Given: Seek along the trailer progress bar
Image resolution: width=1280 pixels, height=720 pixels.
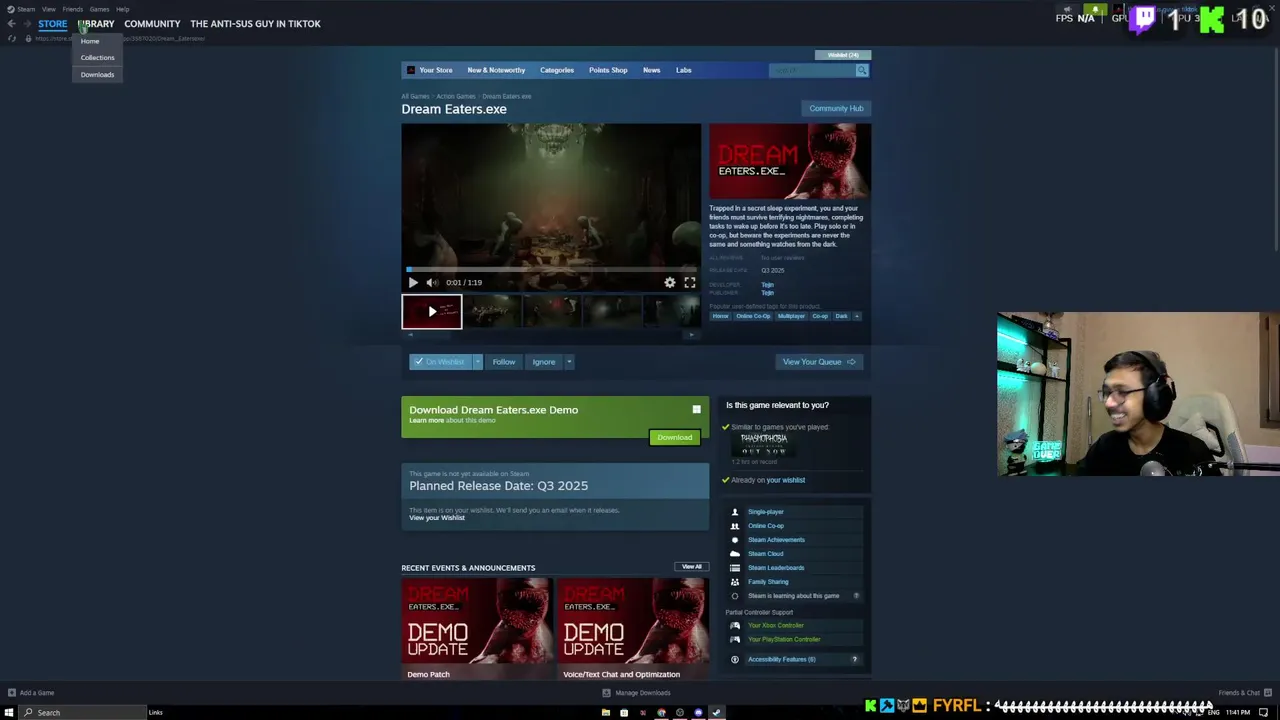Looking at the screenshot, I should 551,270.
